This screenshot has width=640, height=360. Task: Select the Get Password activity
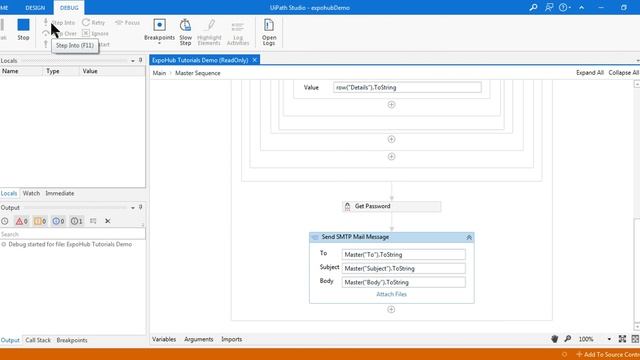click(x=391, y=206)
